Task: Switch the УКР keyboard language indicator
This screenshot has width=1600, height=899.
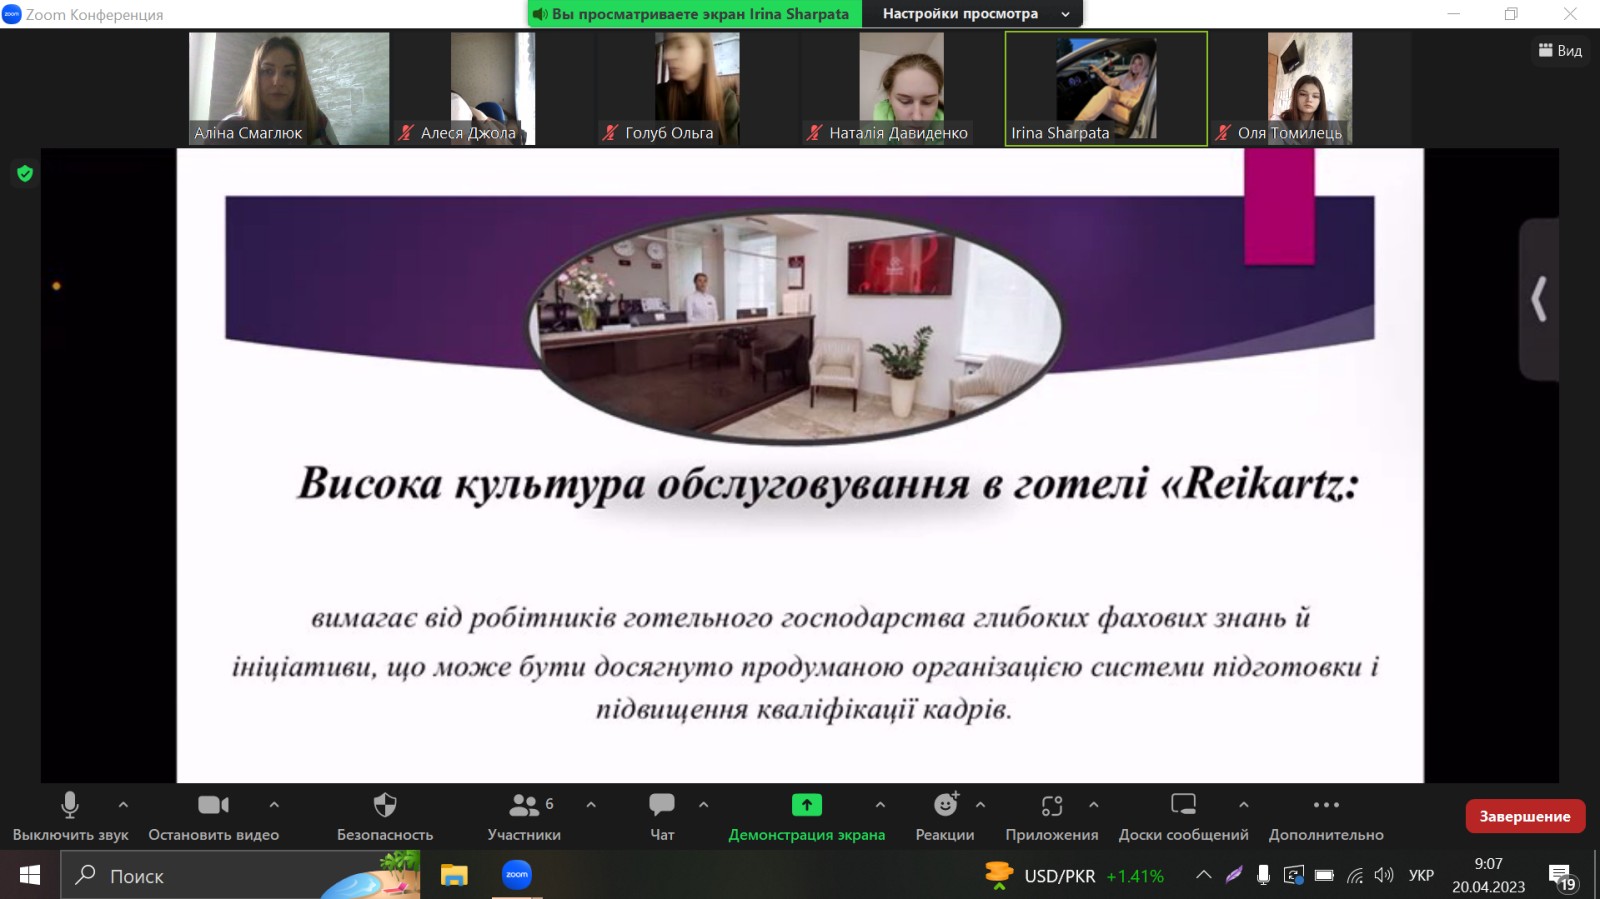Action: point(1421,876)
